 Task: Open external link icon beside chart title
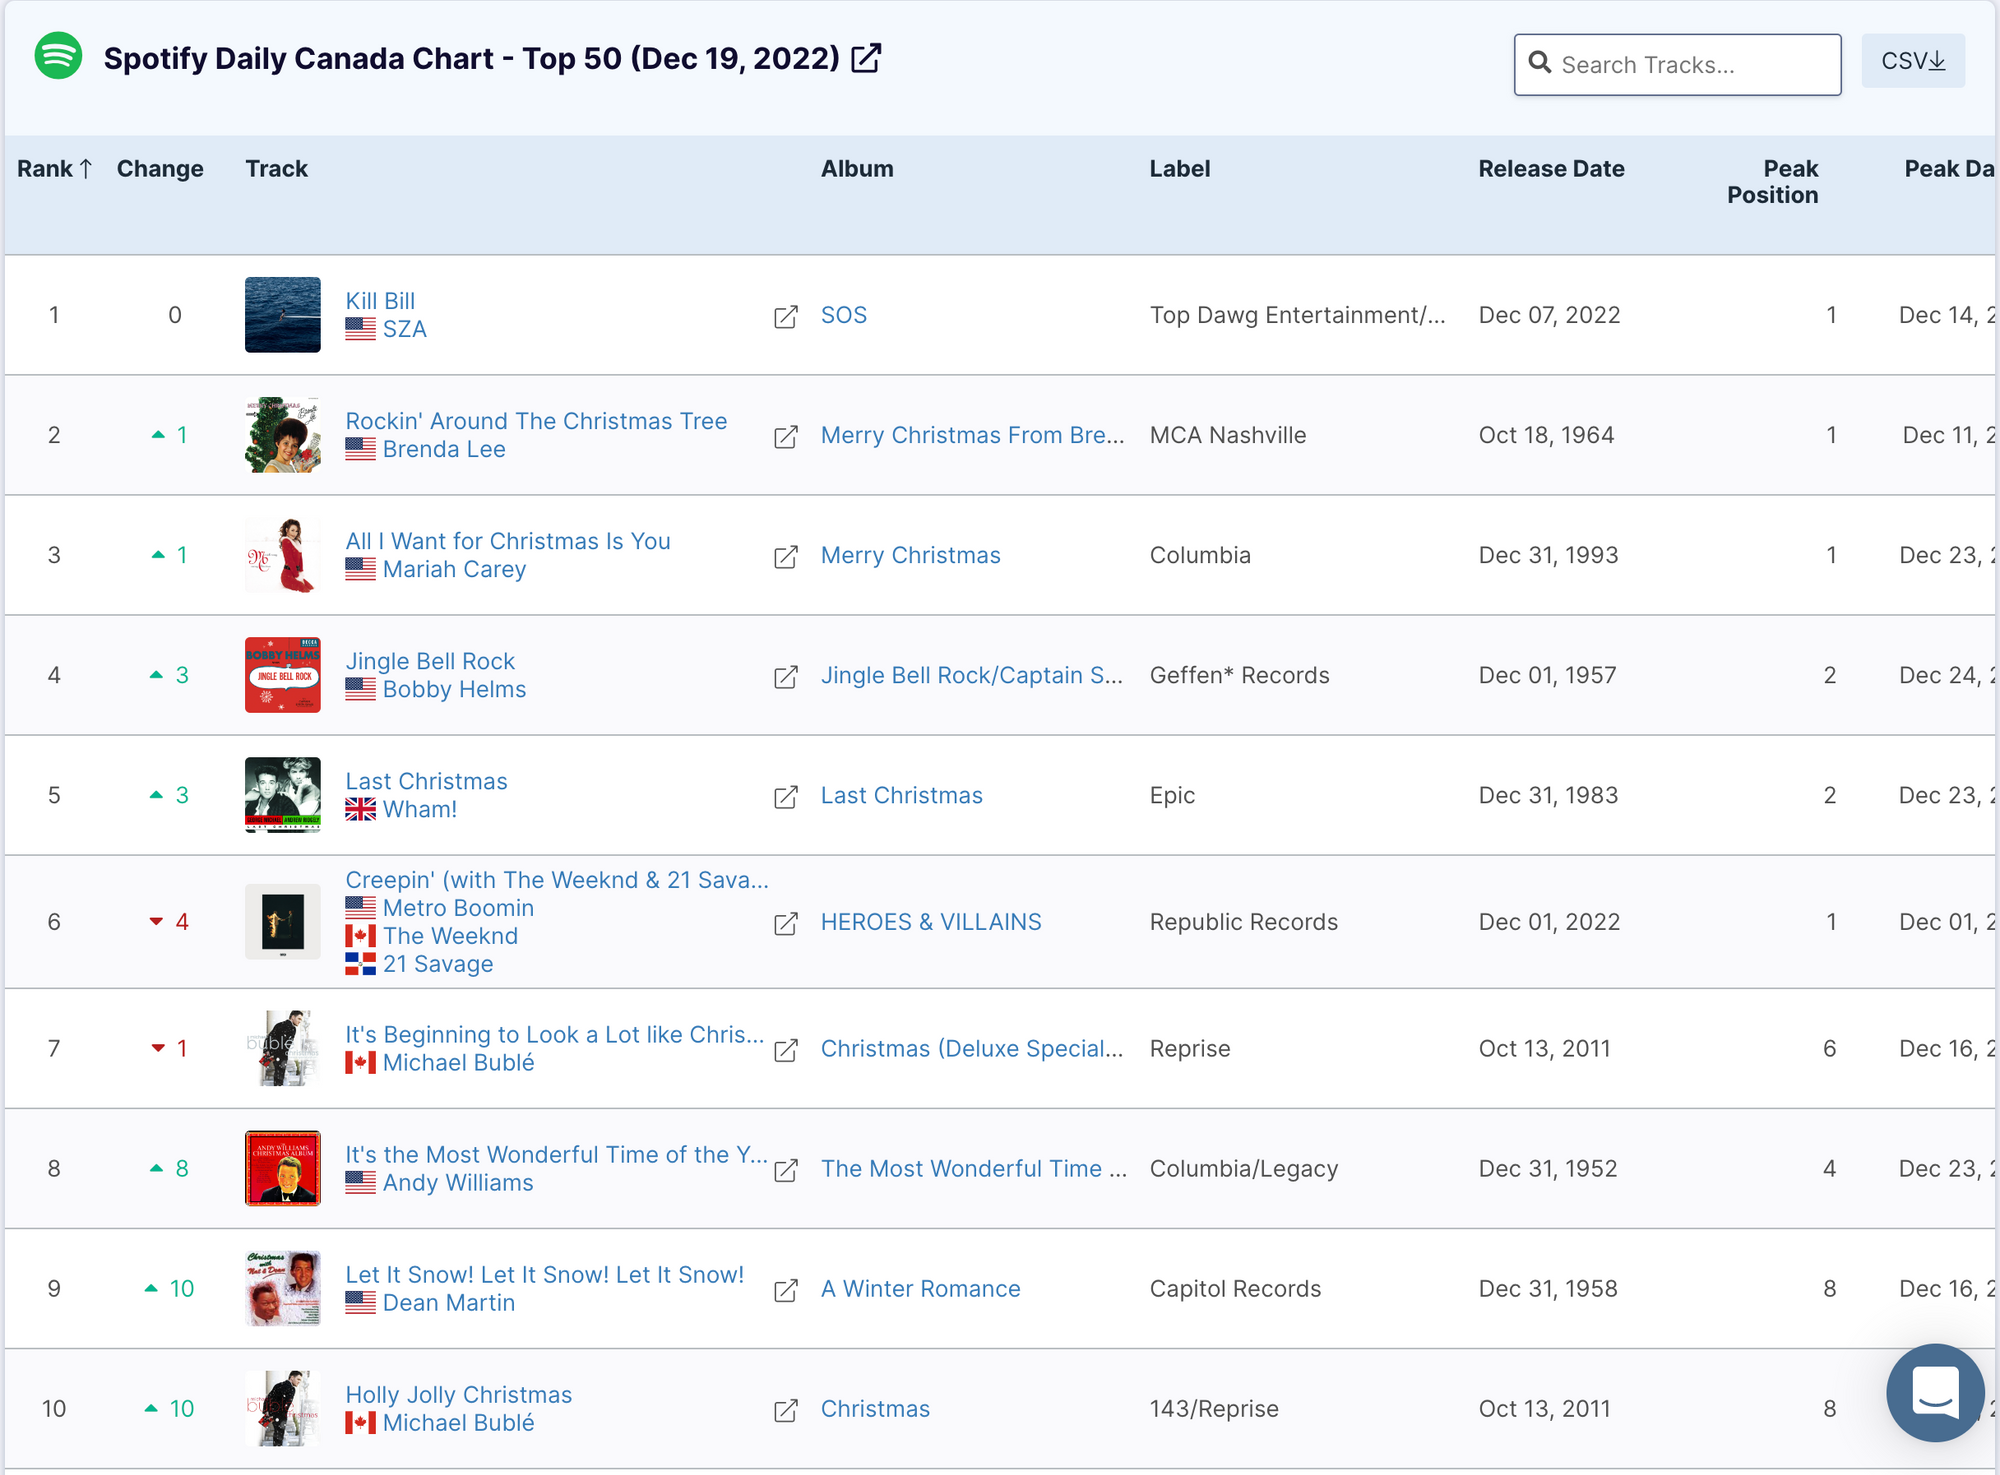click(866, 58)
